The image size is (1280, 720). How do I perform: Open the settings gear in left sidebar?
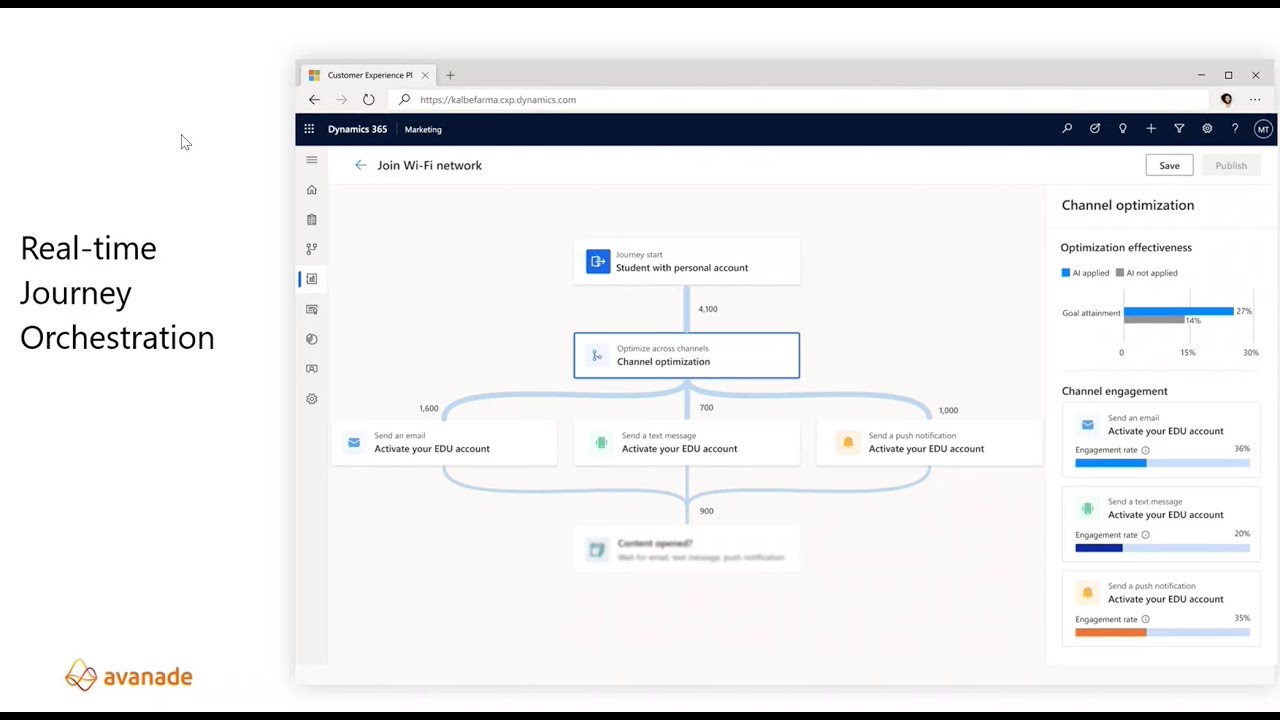[312, 399]
